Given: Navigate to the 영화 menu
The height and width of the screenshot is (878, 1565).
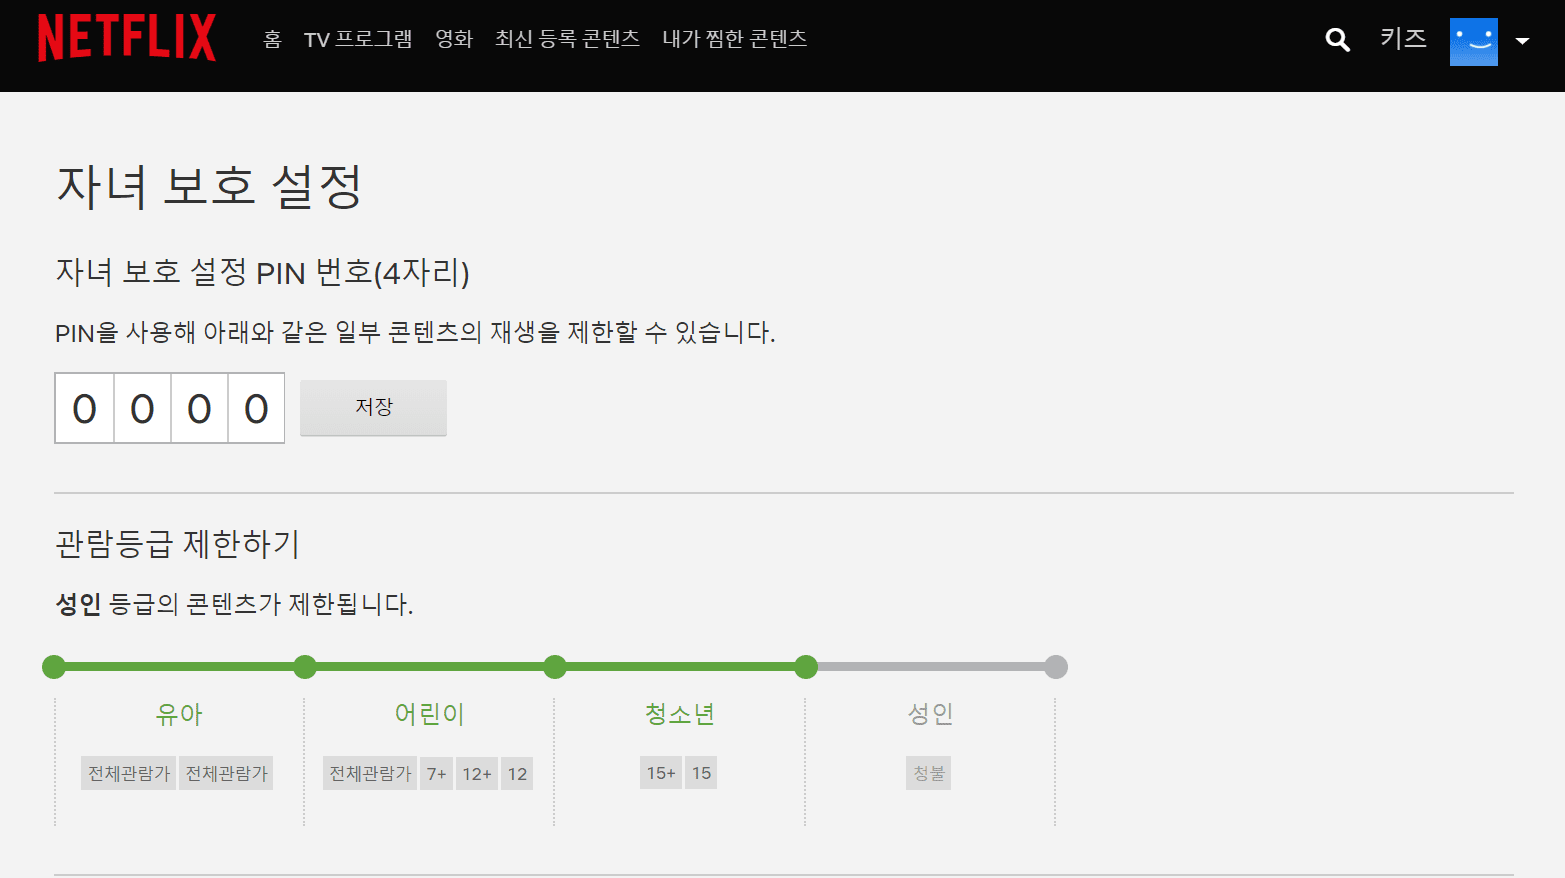Looking at the screenshot, I should click(453, 39).
